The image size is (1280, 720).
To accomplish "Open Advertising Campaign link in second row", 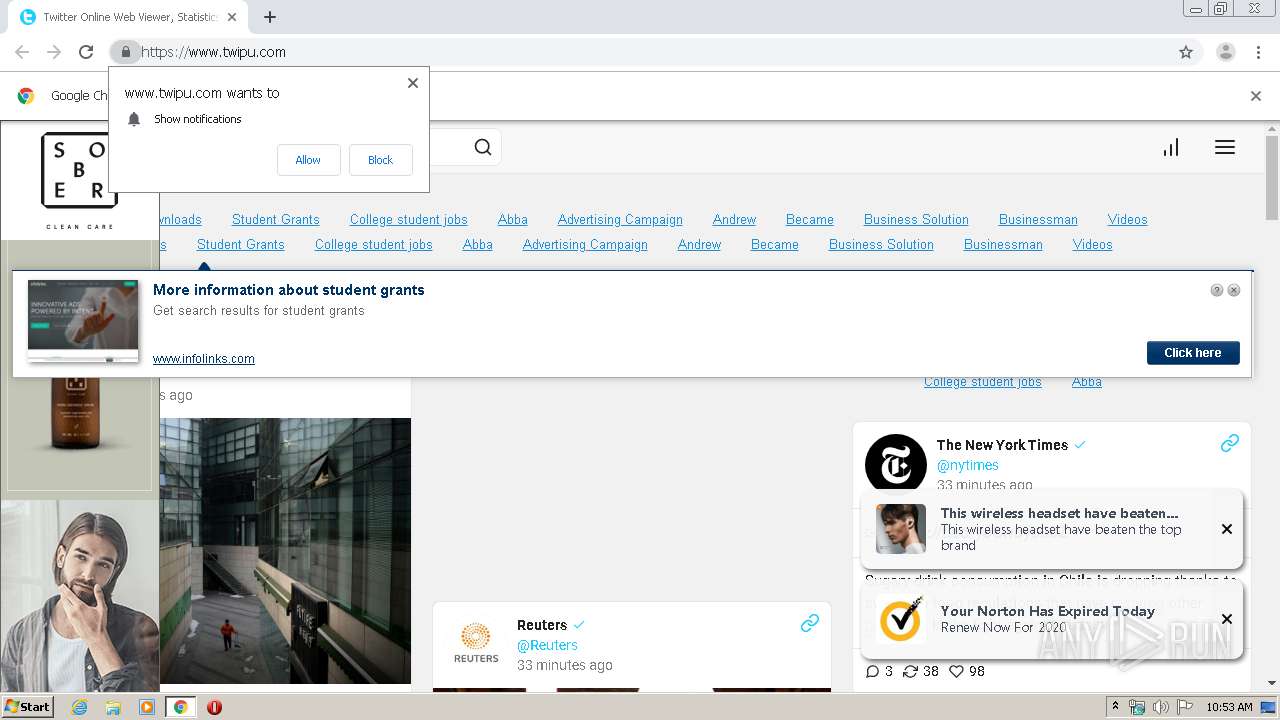I will (x=585, y=245).
